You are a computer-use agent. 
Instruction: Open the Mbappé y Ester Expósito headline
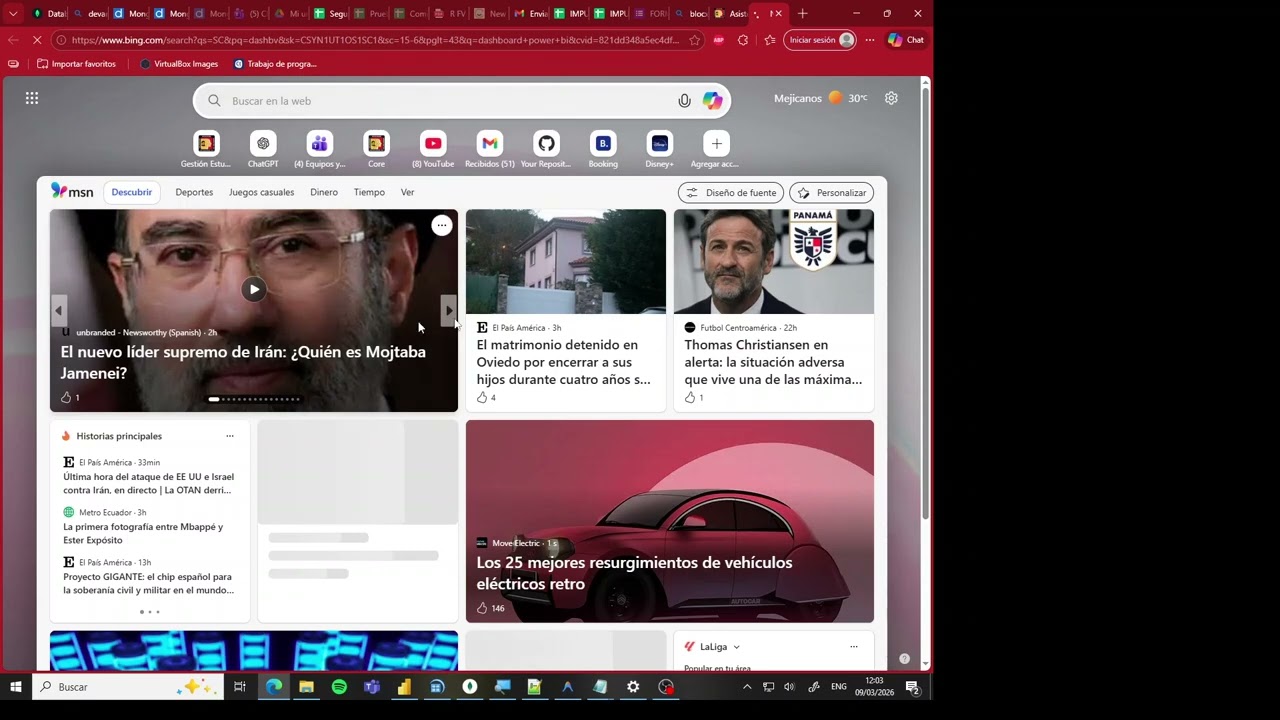143,533
